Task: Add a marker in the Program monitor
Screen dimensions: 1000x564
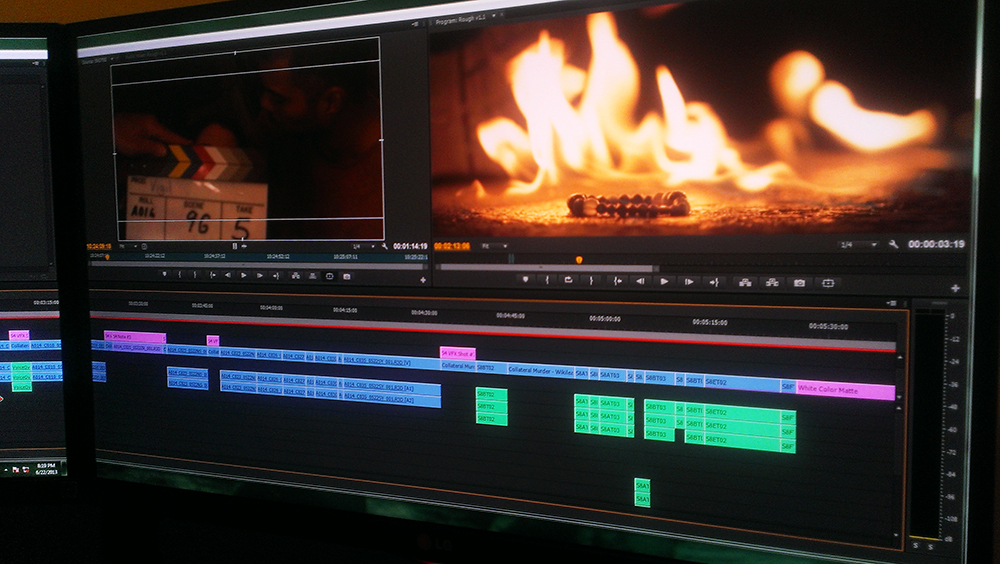Action: [x=525, y=279]
